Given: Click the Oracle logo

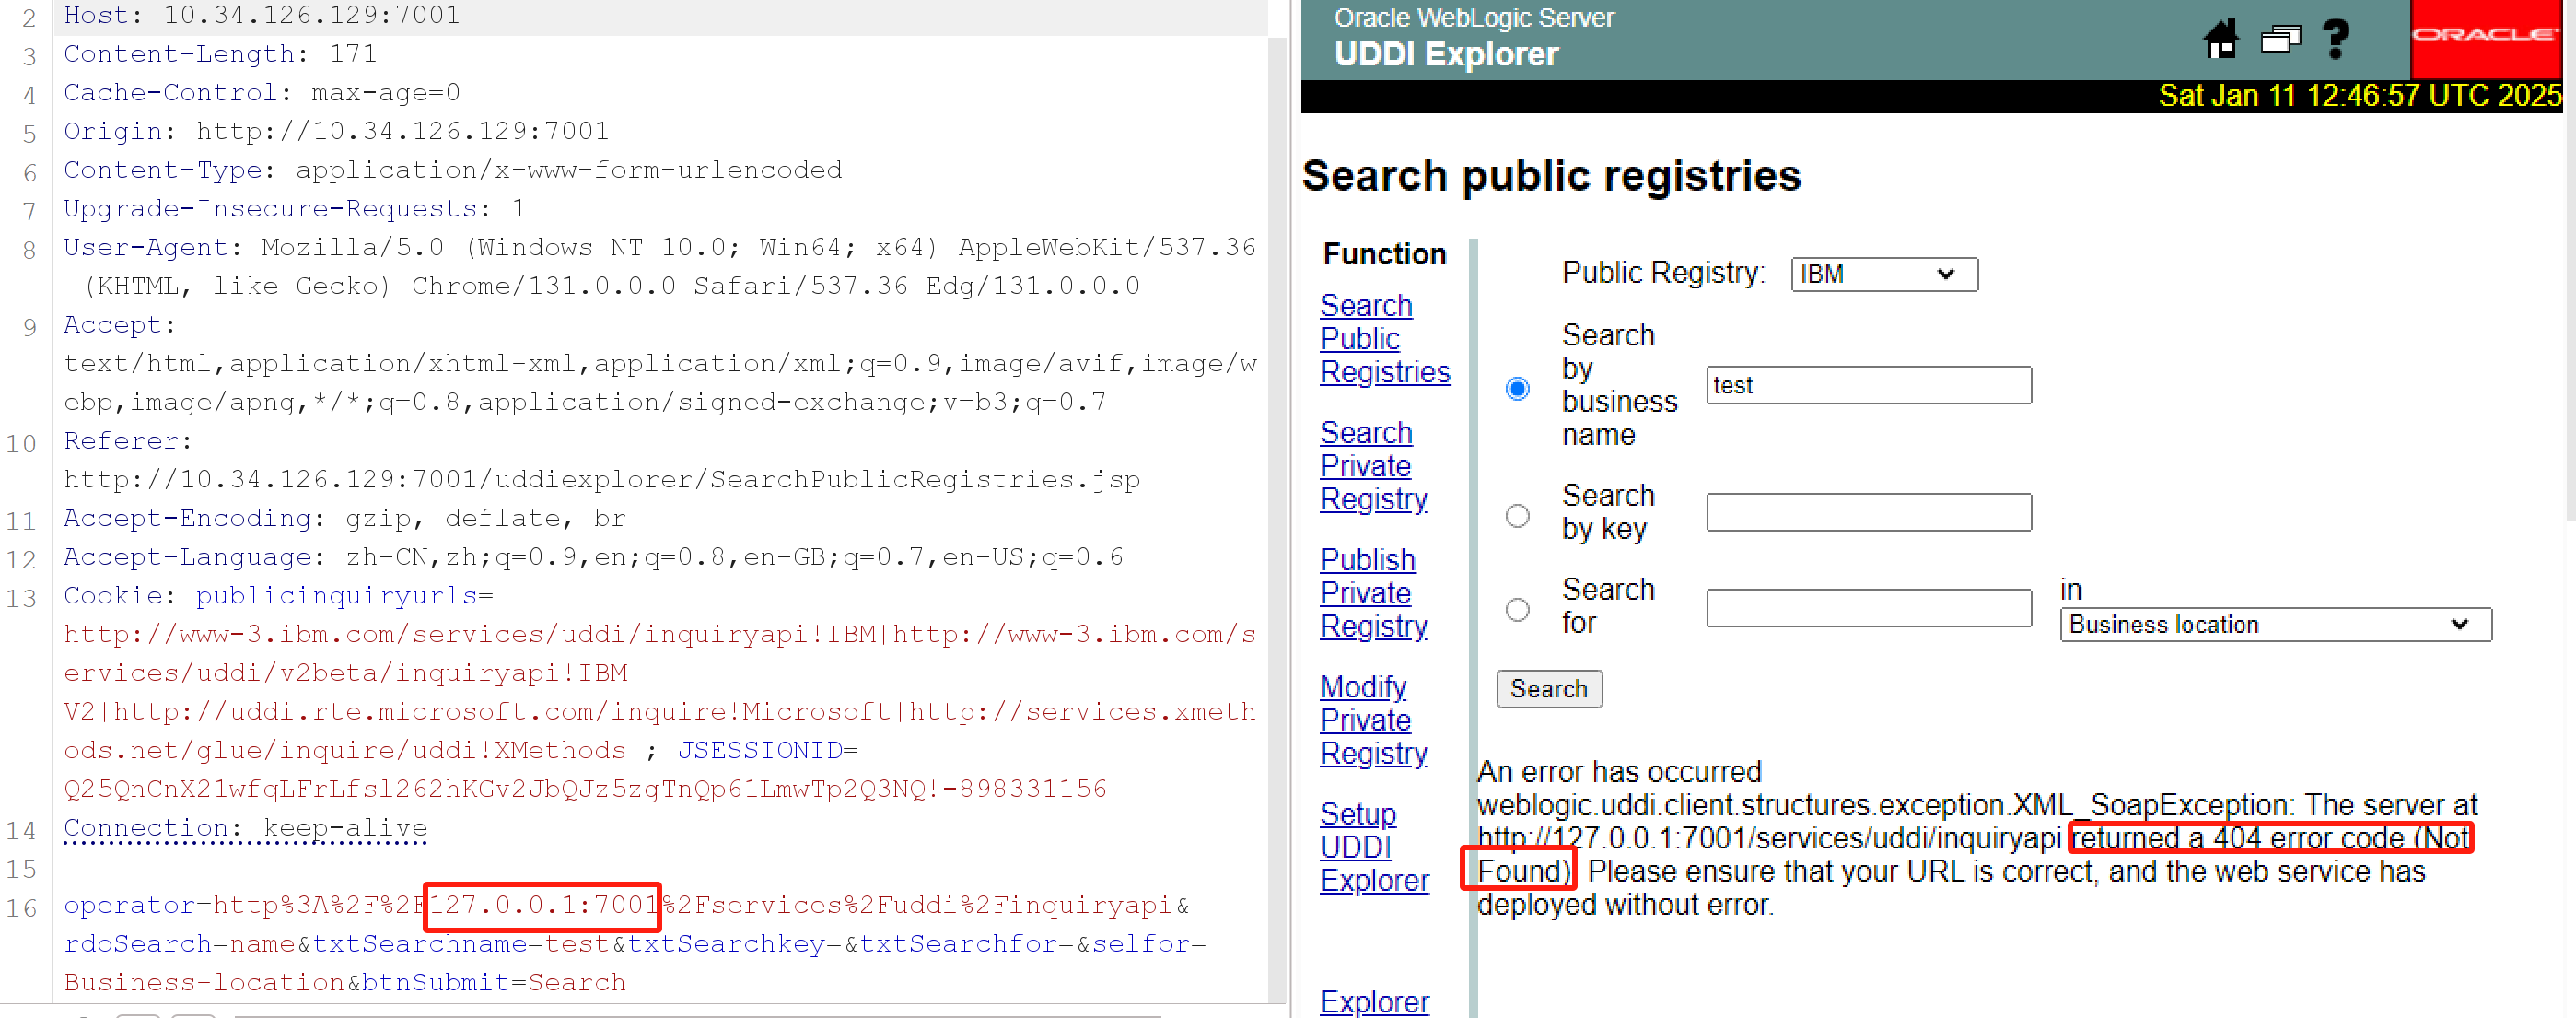Looking at the screenshot, I should coord(2486,37).
